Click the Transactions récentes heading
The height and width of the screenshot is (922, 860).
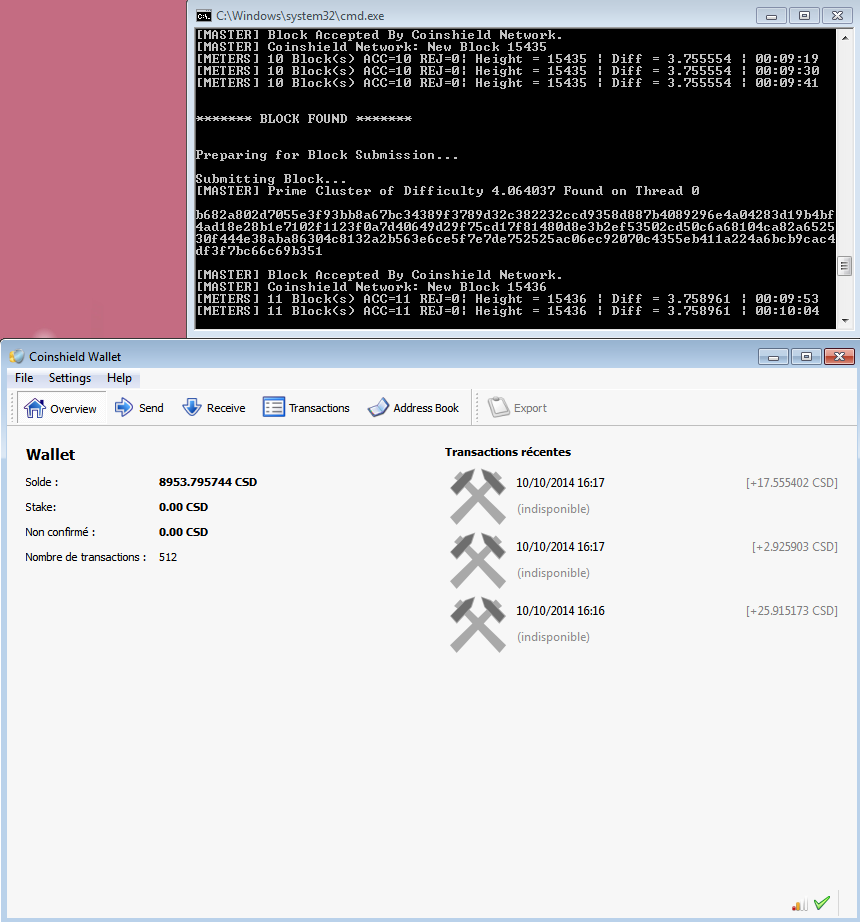(508, 452)
